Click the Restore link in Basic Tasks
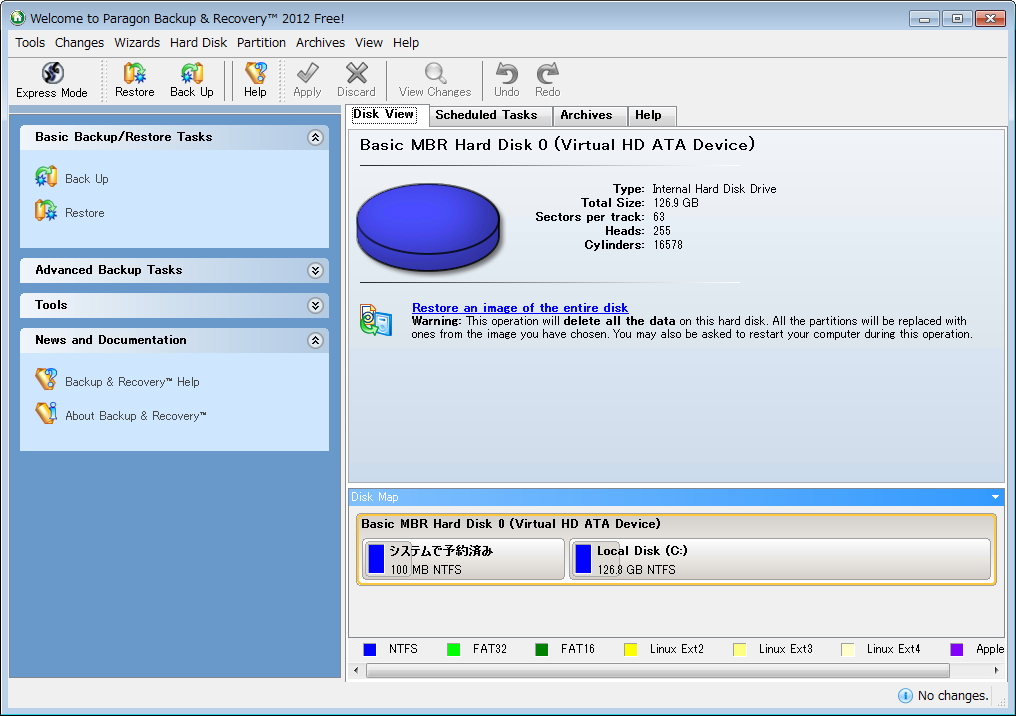The height and width of the screenshot is (716, 1016). [x=85, y=213]
